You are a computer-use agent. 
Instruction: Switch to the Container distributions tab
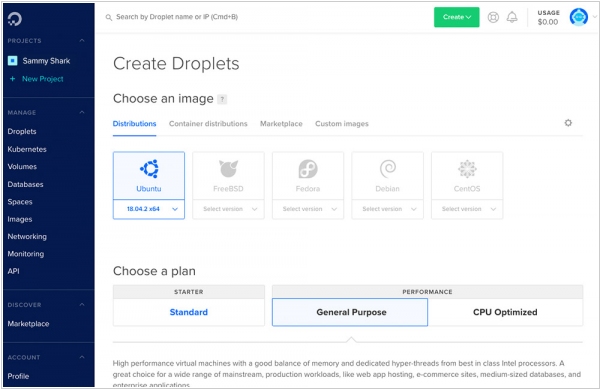pyautogui.click(x=208, y=124)
